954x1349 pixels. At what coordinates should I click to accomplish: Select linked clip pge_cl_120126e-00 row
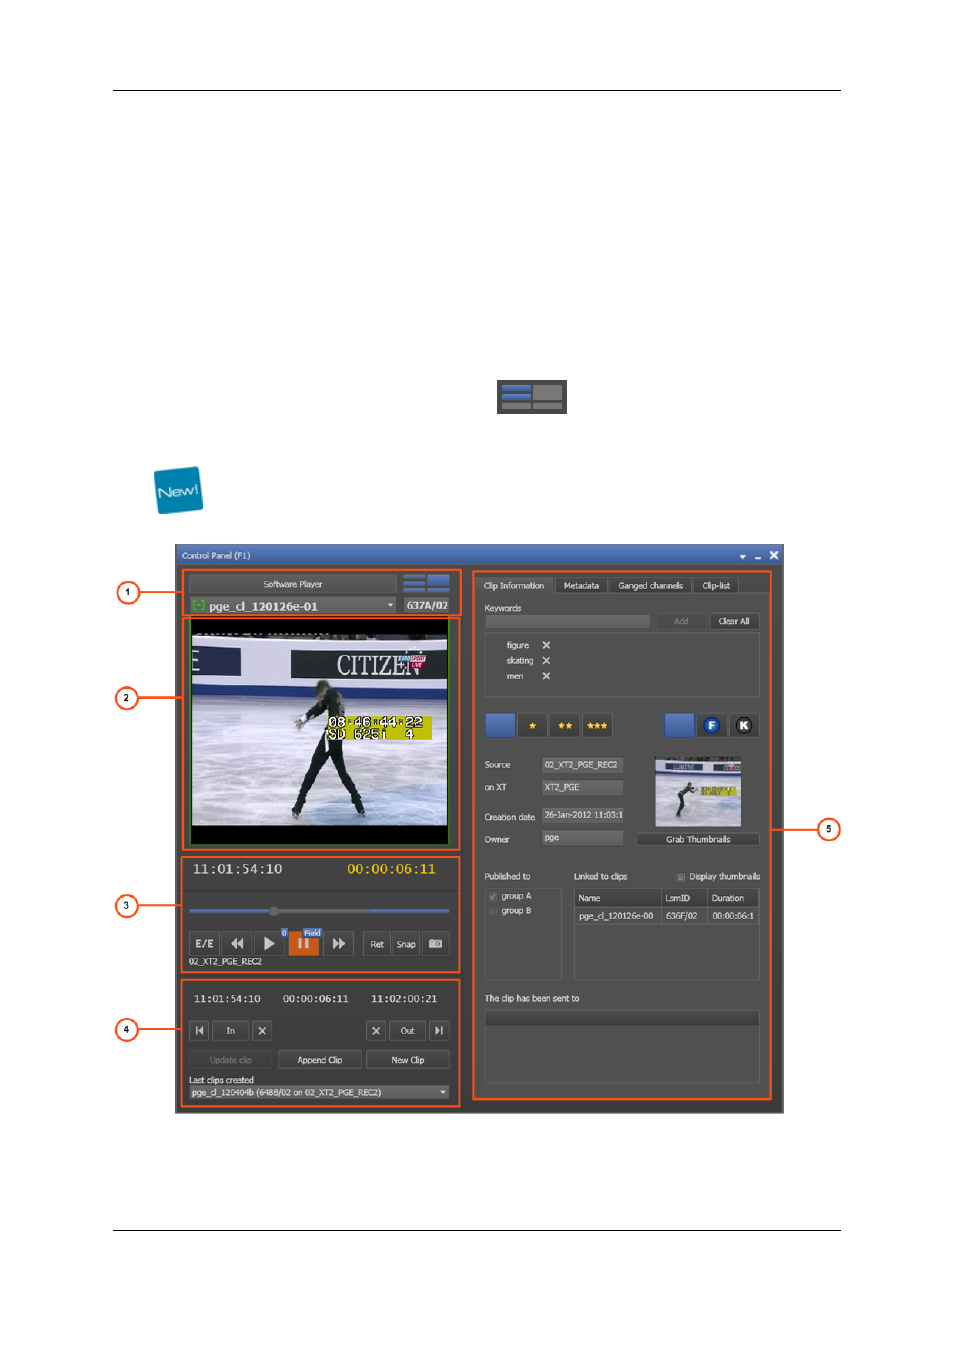click(666, 916)
